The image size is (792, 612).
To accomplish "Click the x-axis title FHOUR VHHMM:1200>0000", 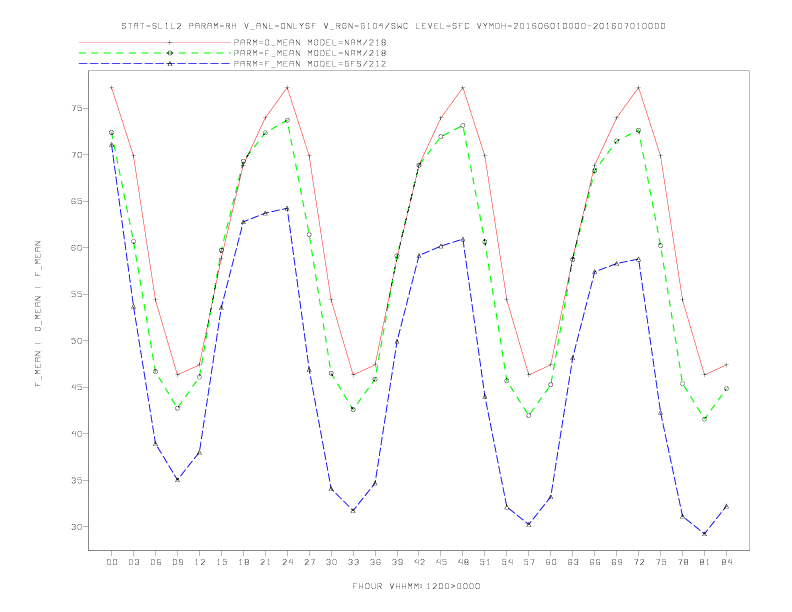I will 416,586.
